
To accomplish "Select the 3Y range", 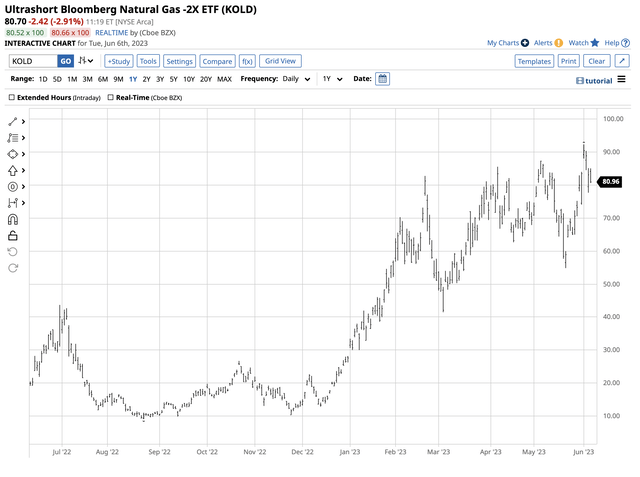I will click(x=160, y=79).
